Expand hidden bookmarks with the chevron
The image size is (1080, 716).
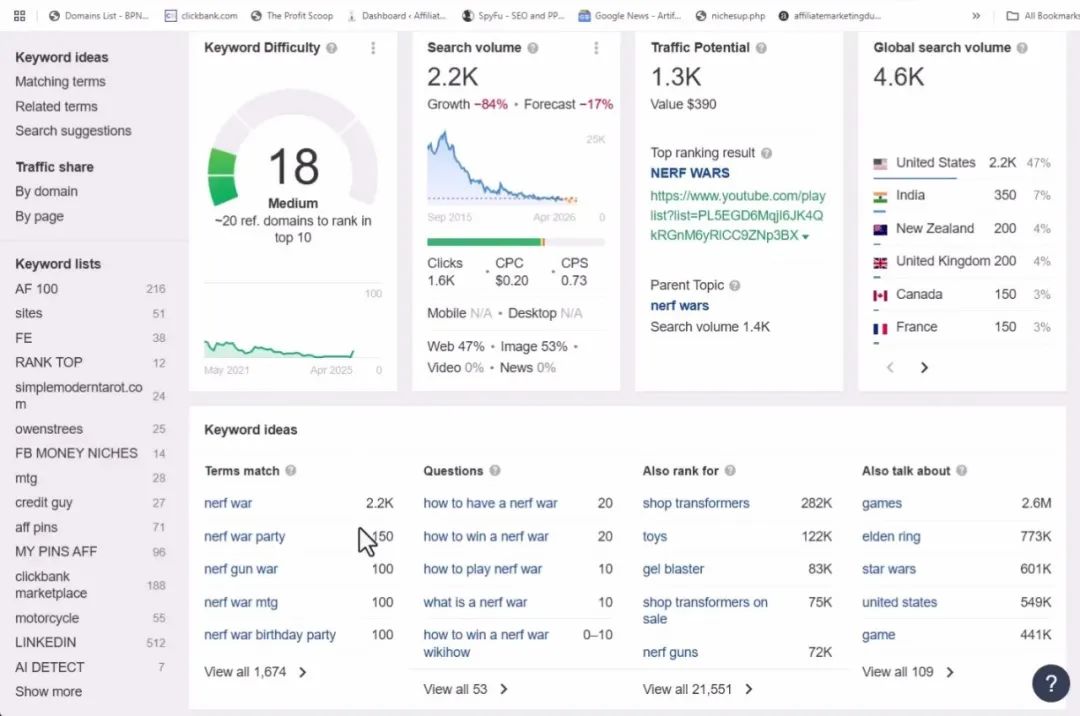tap(976, 16)
